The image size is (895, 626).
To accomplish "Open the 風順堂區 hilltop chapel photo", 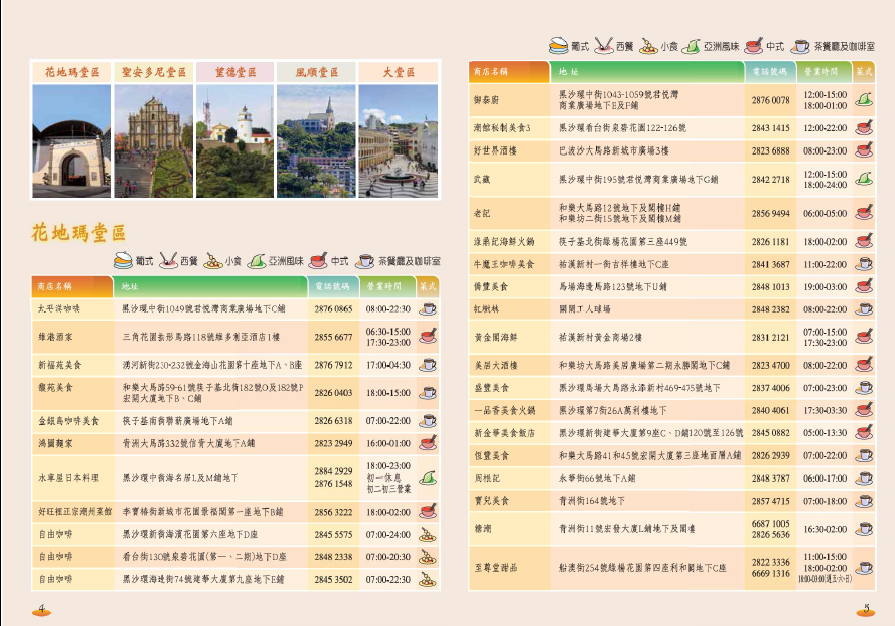I will (x=316, y=141).
